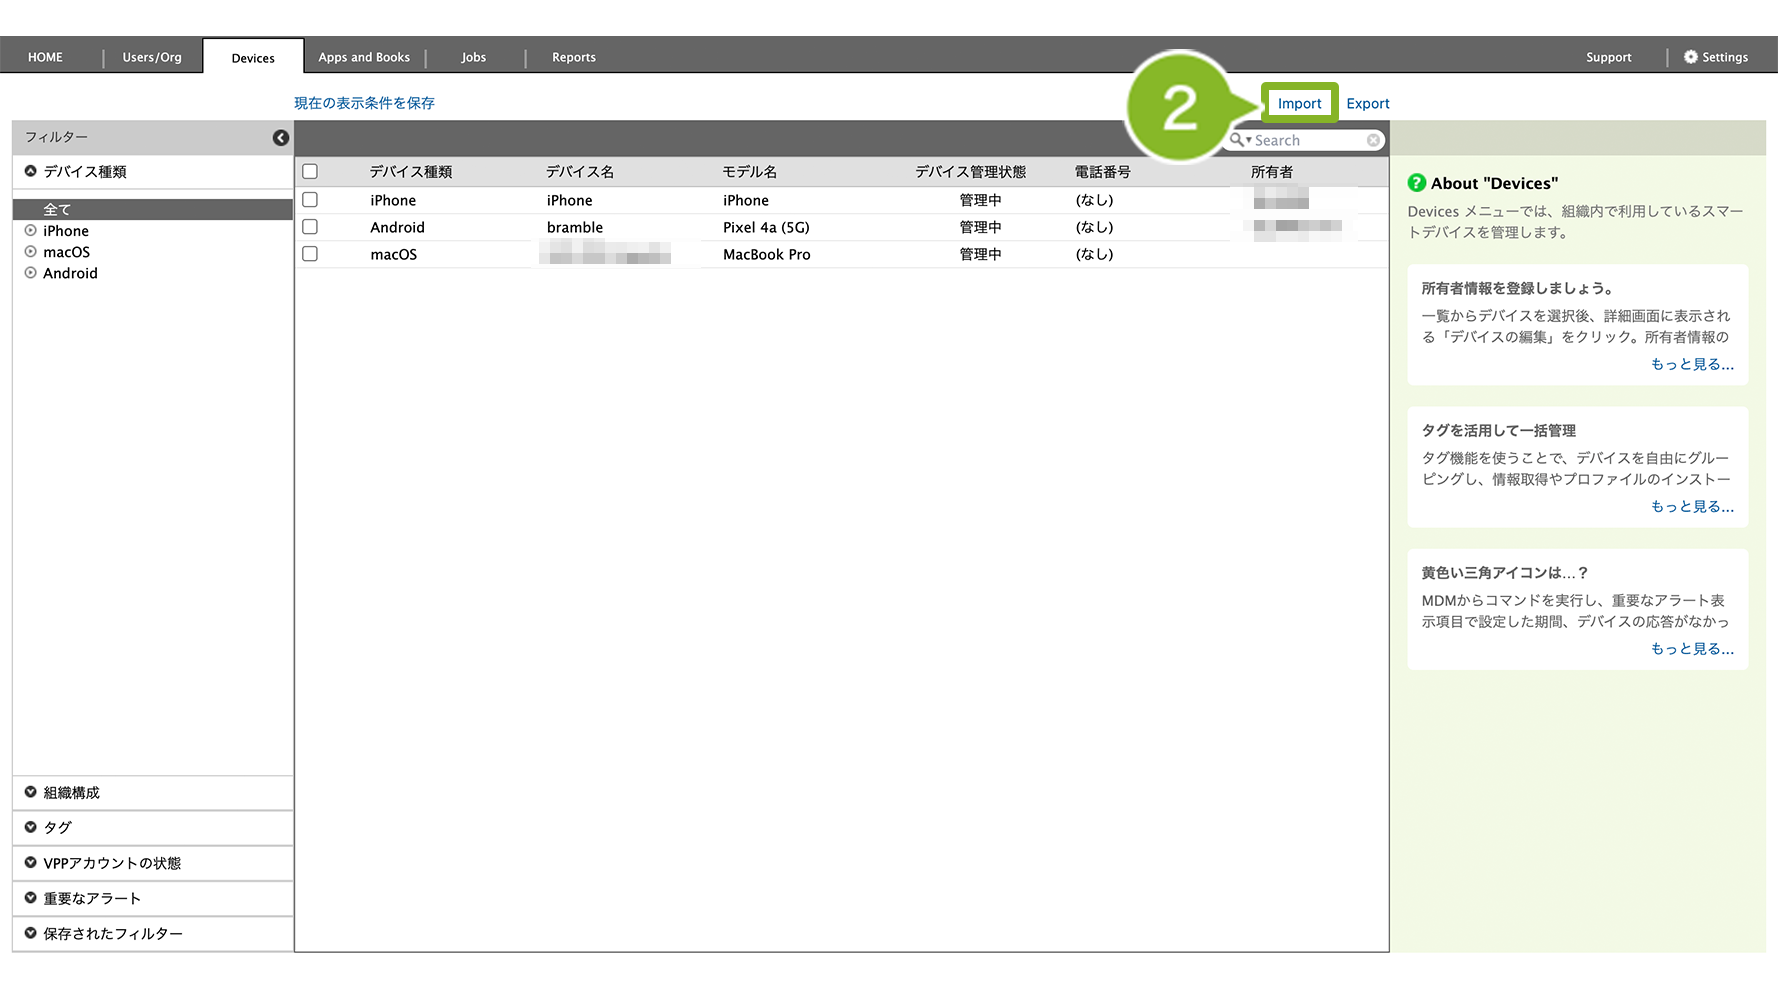Select the macOS filter bullet icon
Screen dimensions: 1778x1000
tap(31, 252)
